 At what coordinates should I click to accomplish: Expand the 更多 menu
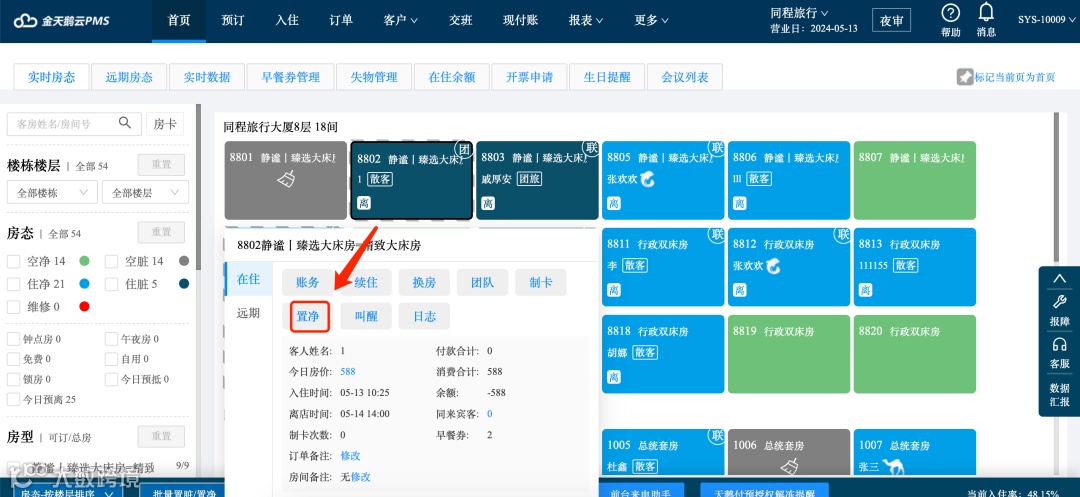pos(652,21)
